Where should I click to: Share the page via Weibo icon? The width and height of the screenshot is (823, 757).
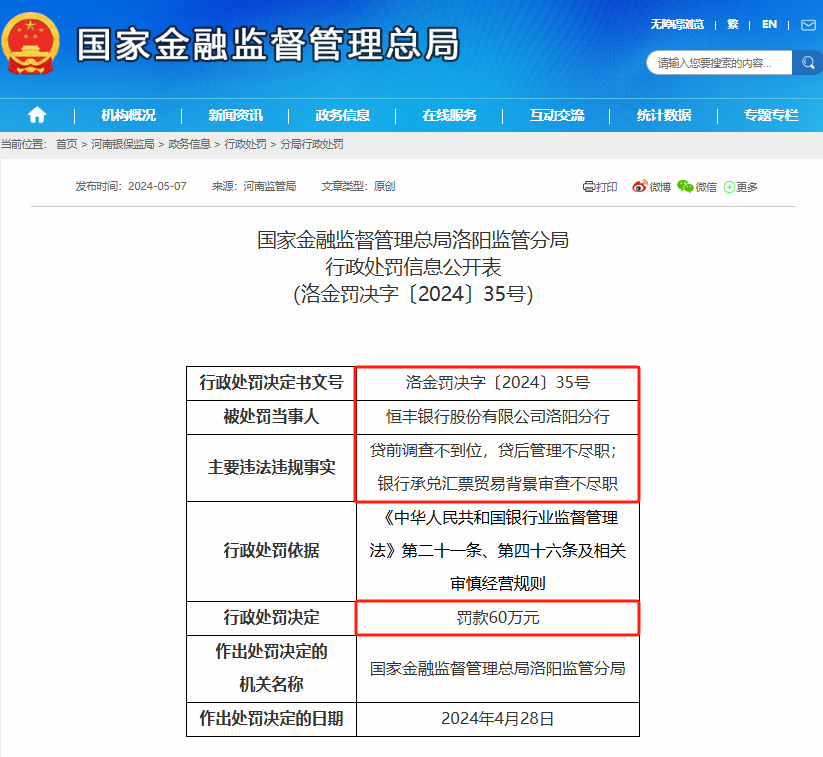[x=640, y=186]
